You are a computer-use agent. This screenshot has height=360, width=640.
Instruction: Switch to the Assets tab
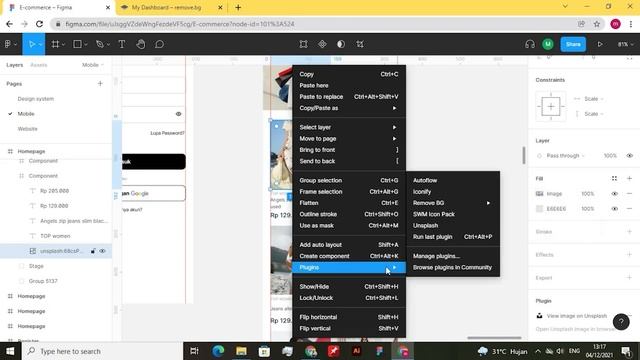point(39,65)
